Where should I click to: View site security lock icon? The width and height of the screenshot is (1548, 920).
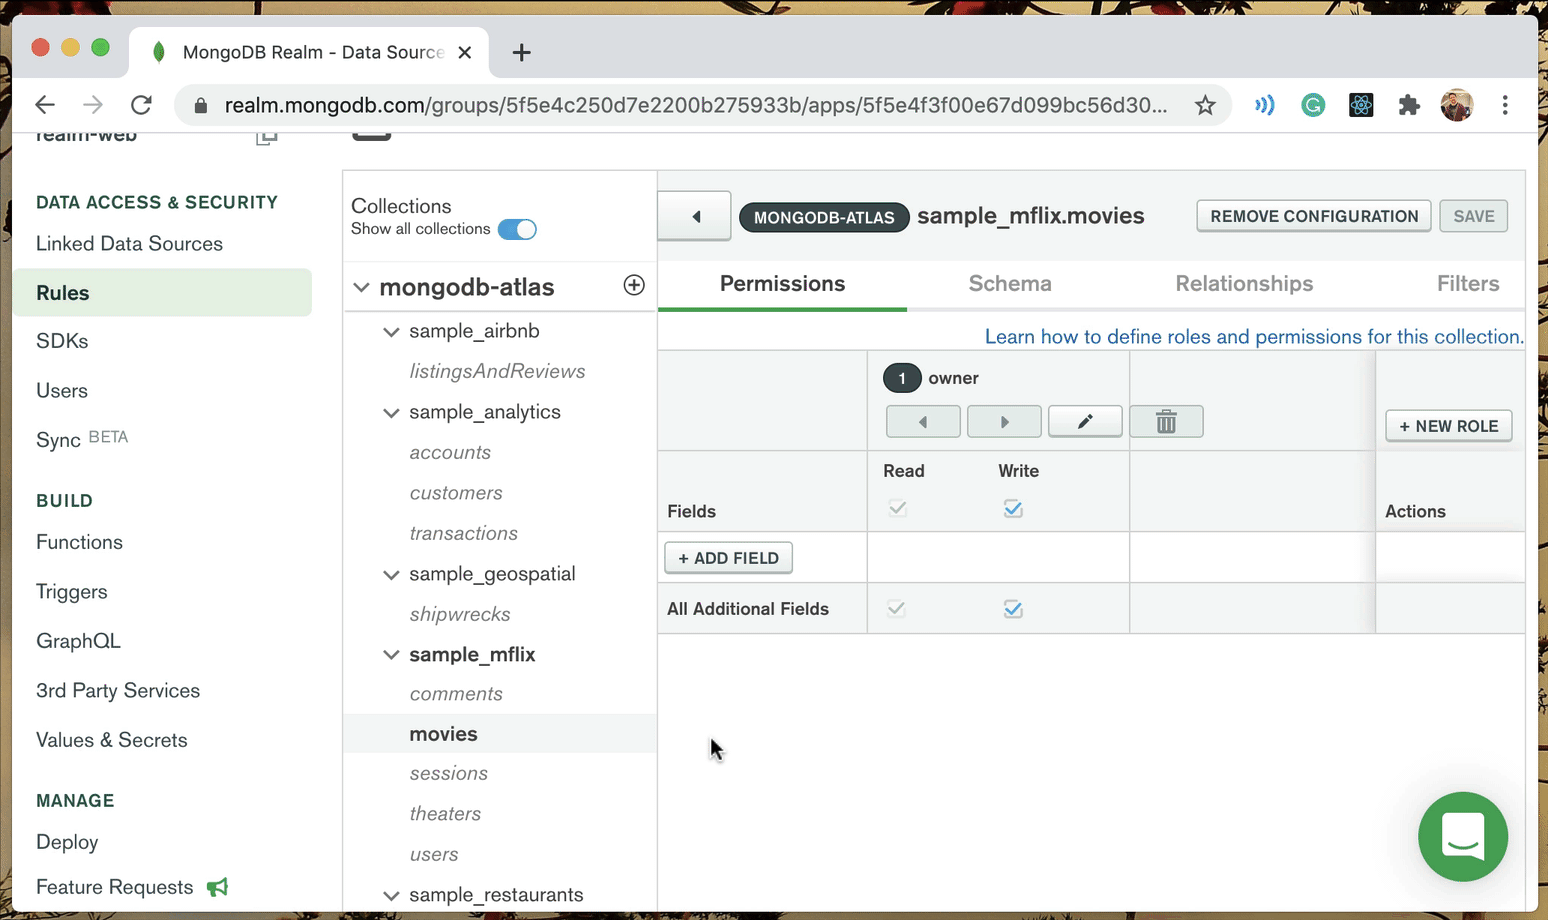tap(201, 105)
